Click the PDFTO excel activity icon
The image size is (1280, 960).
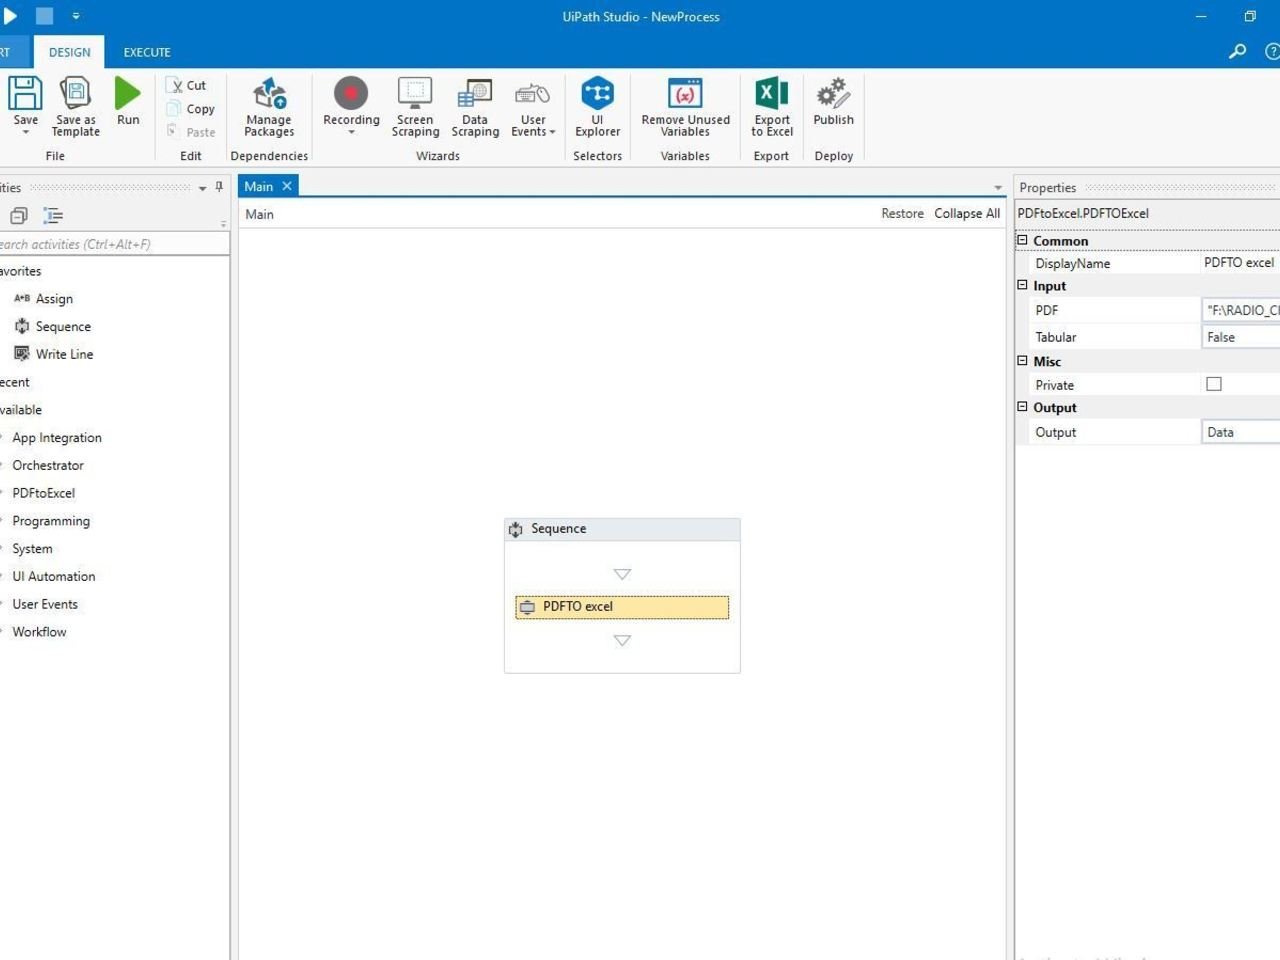coord(527,607)
